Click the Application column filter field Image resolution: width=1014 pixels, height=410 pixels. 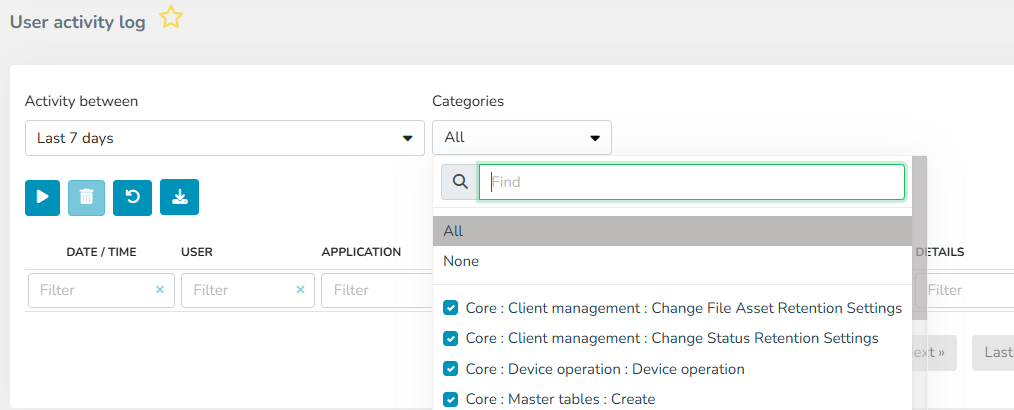coord(364,290)
